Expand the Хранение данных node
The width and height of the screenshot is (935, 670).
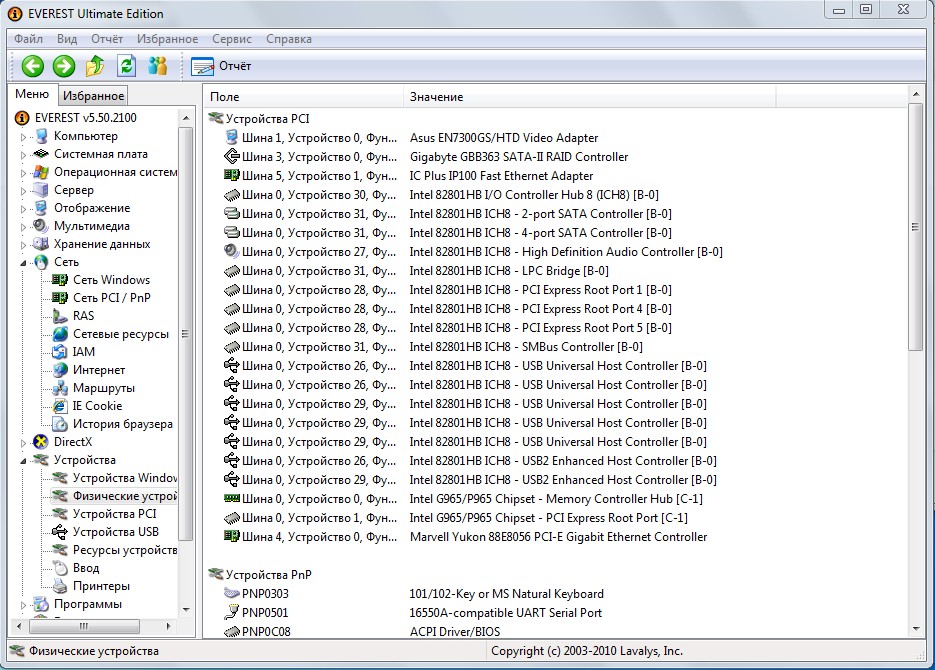[23, 244]
